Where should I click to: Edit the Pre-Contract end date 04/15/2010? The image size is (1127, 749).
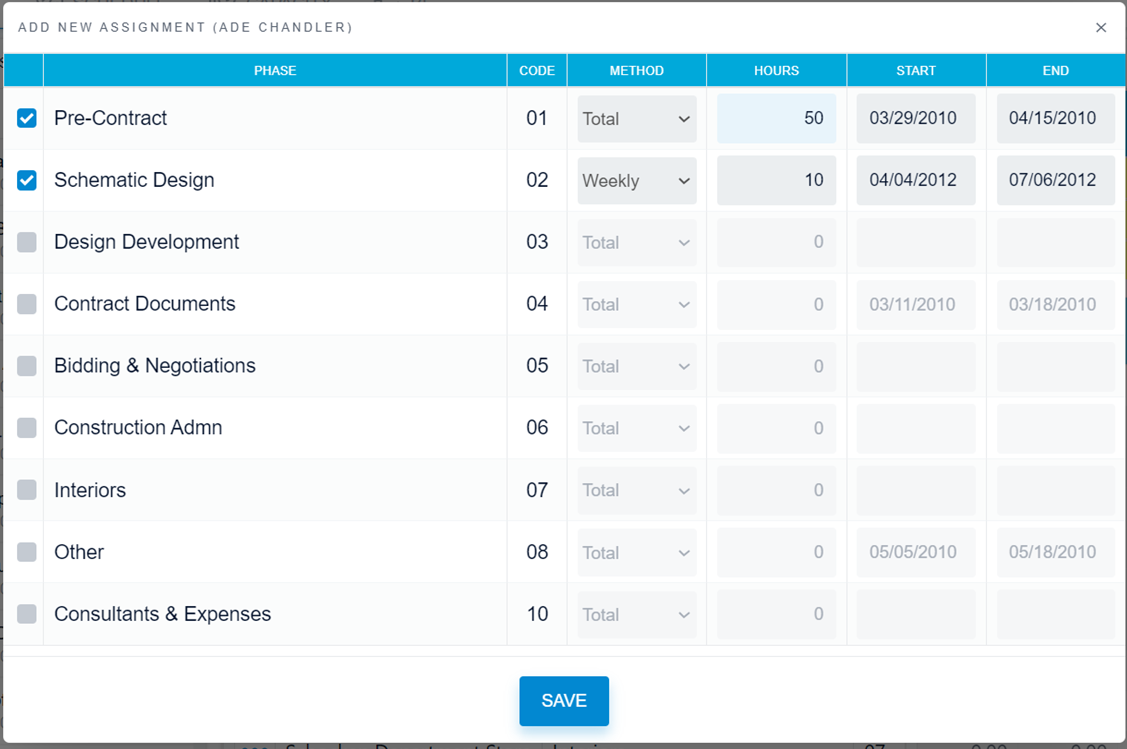pyautogui.click(x=1055, y=118)
